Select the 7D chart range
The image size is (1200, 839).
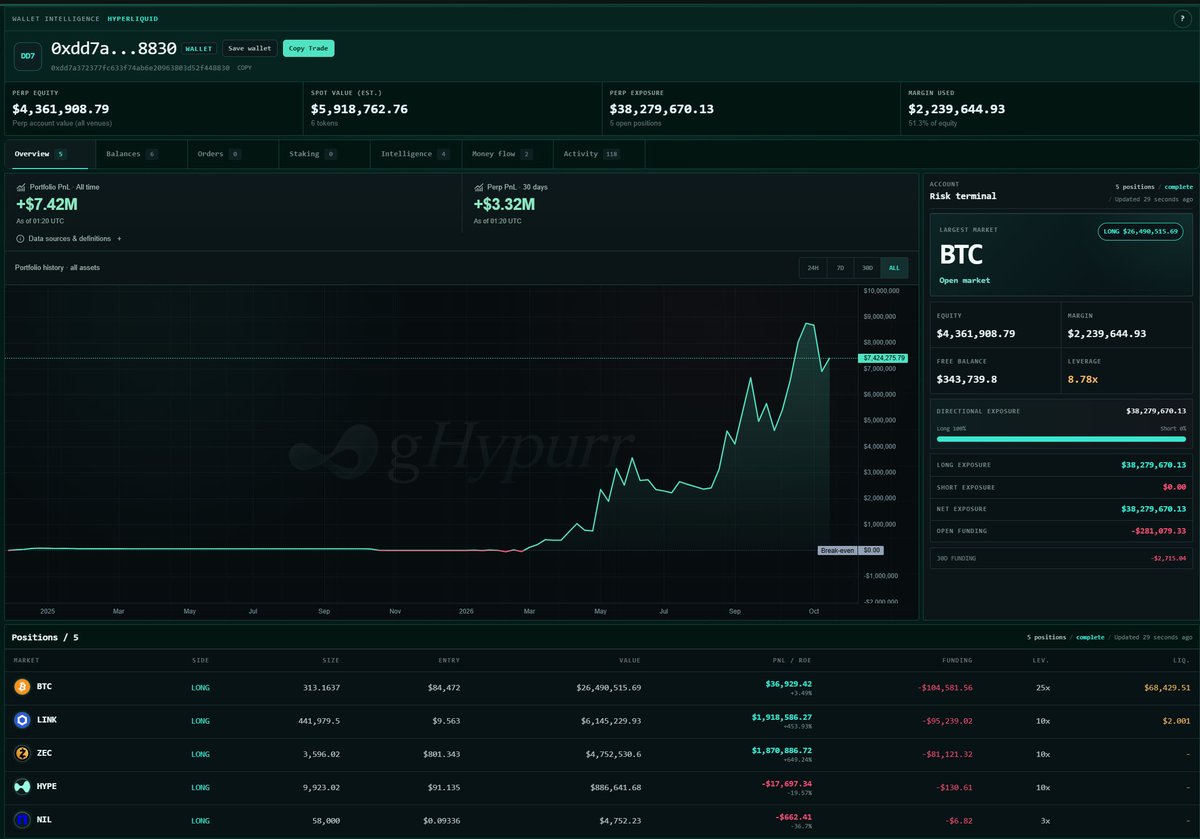[x=840, y=268]
